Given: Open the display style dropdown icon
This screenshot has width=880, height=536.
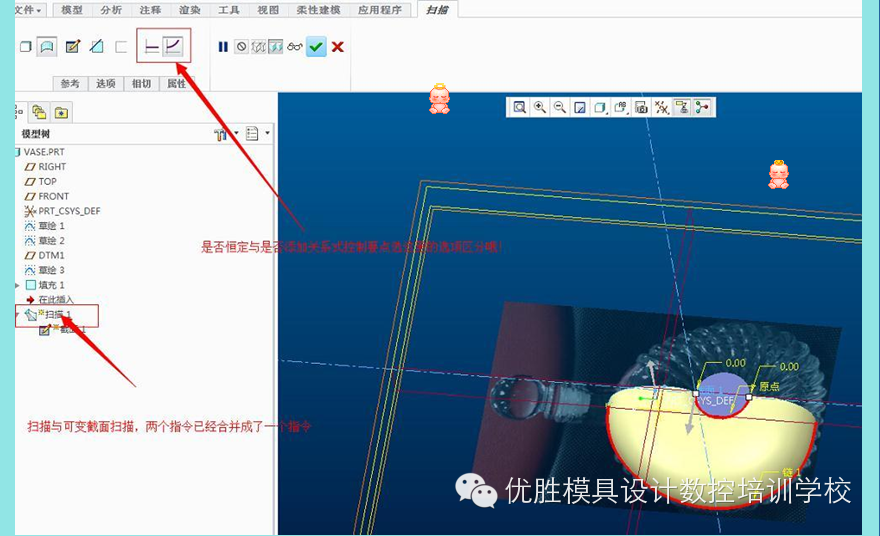Looking at the screenshot, I should tap(600, 107).
